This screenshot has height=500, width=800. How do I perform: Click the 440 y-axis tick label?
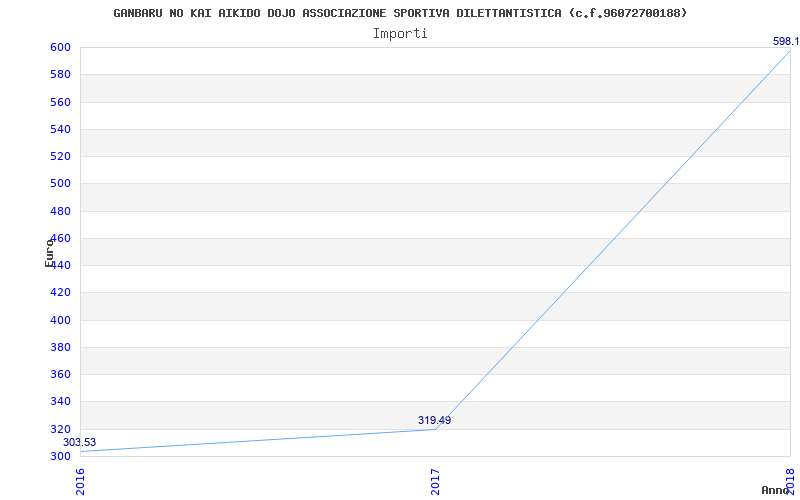pyautogui.click(x=60, y=266)
